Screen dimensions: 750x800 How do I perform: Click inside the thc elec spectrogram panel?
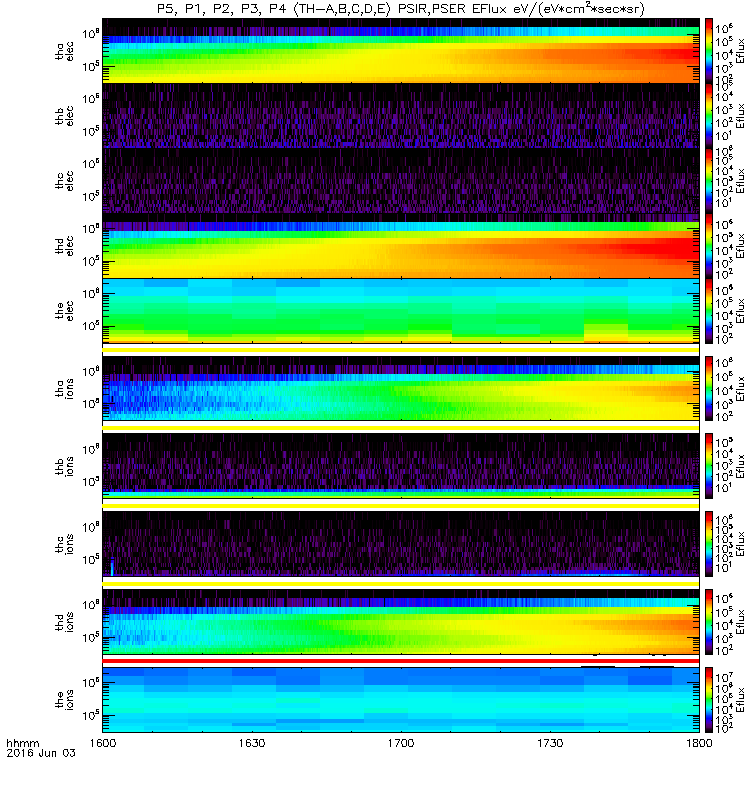[x=401, y=181]
